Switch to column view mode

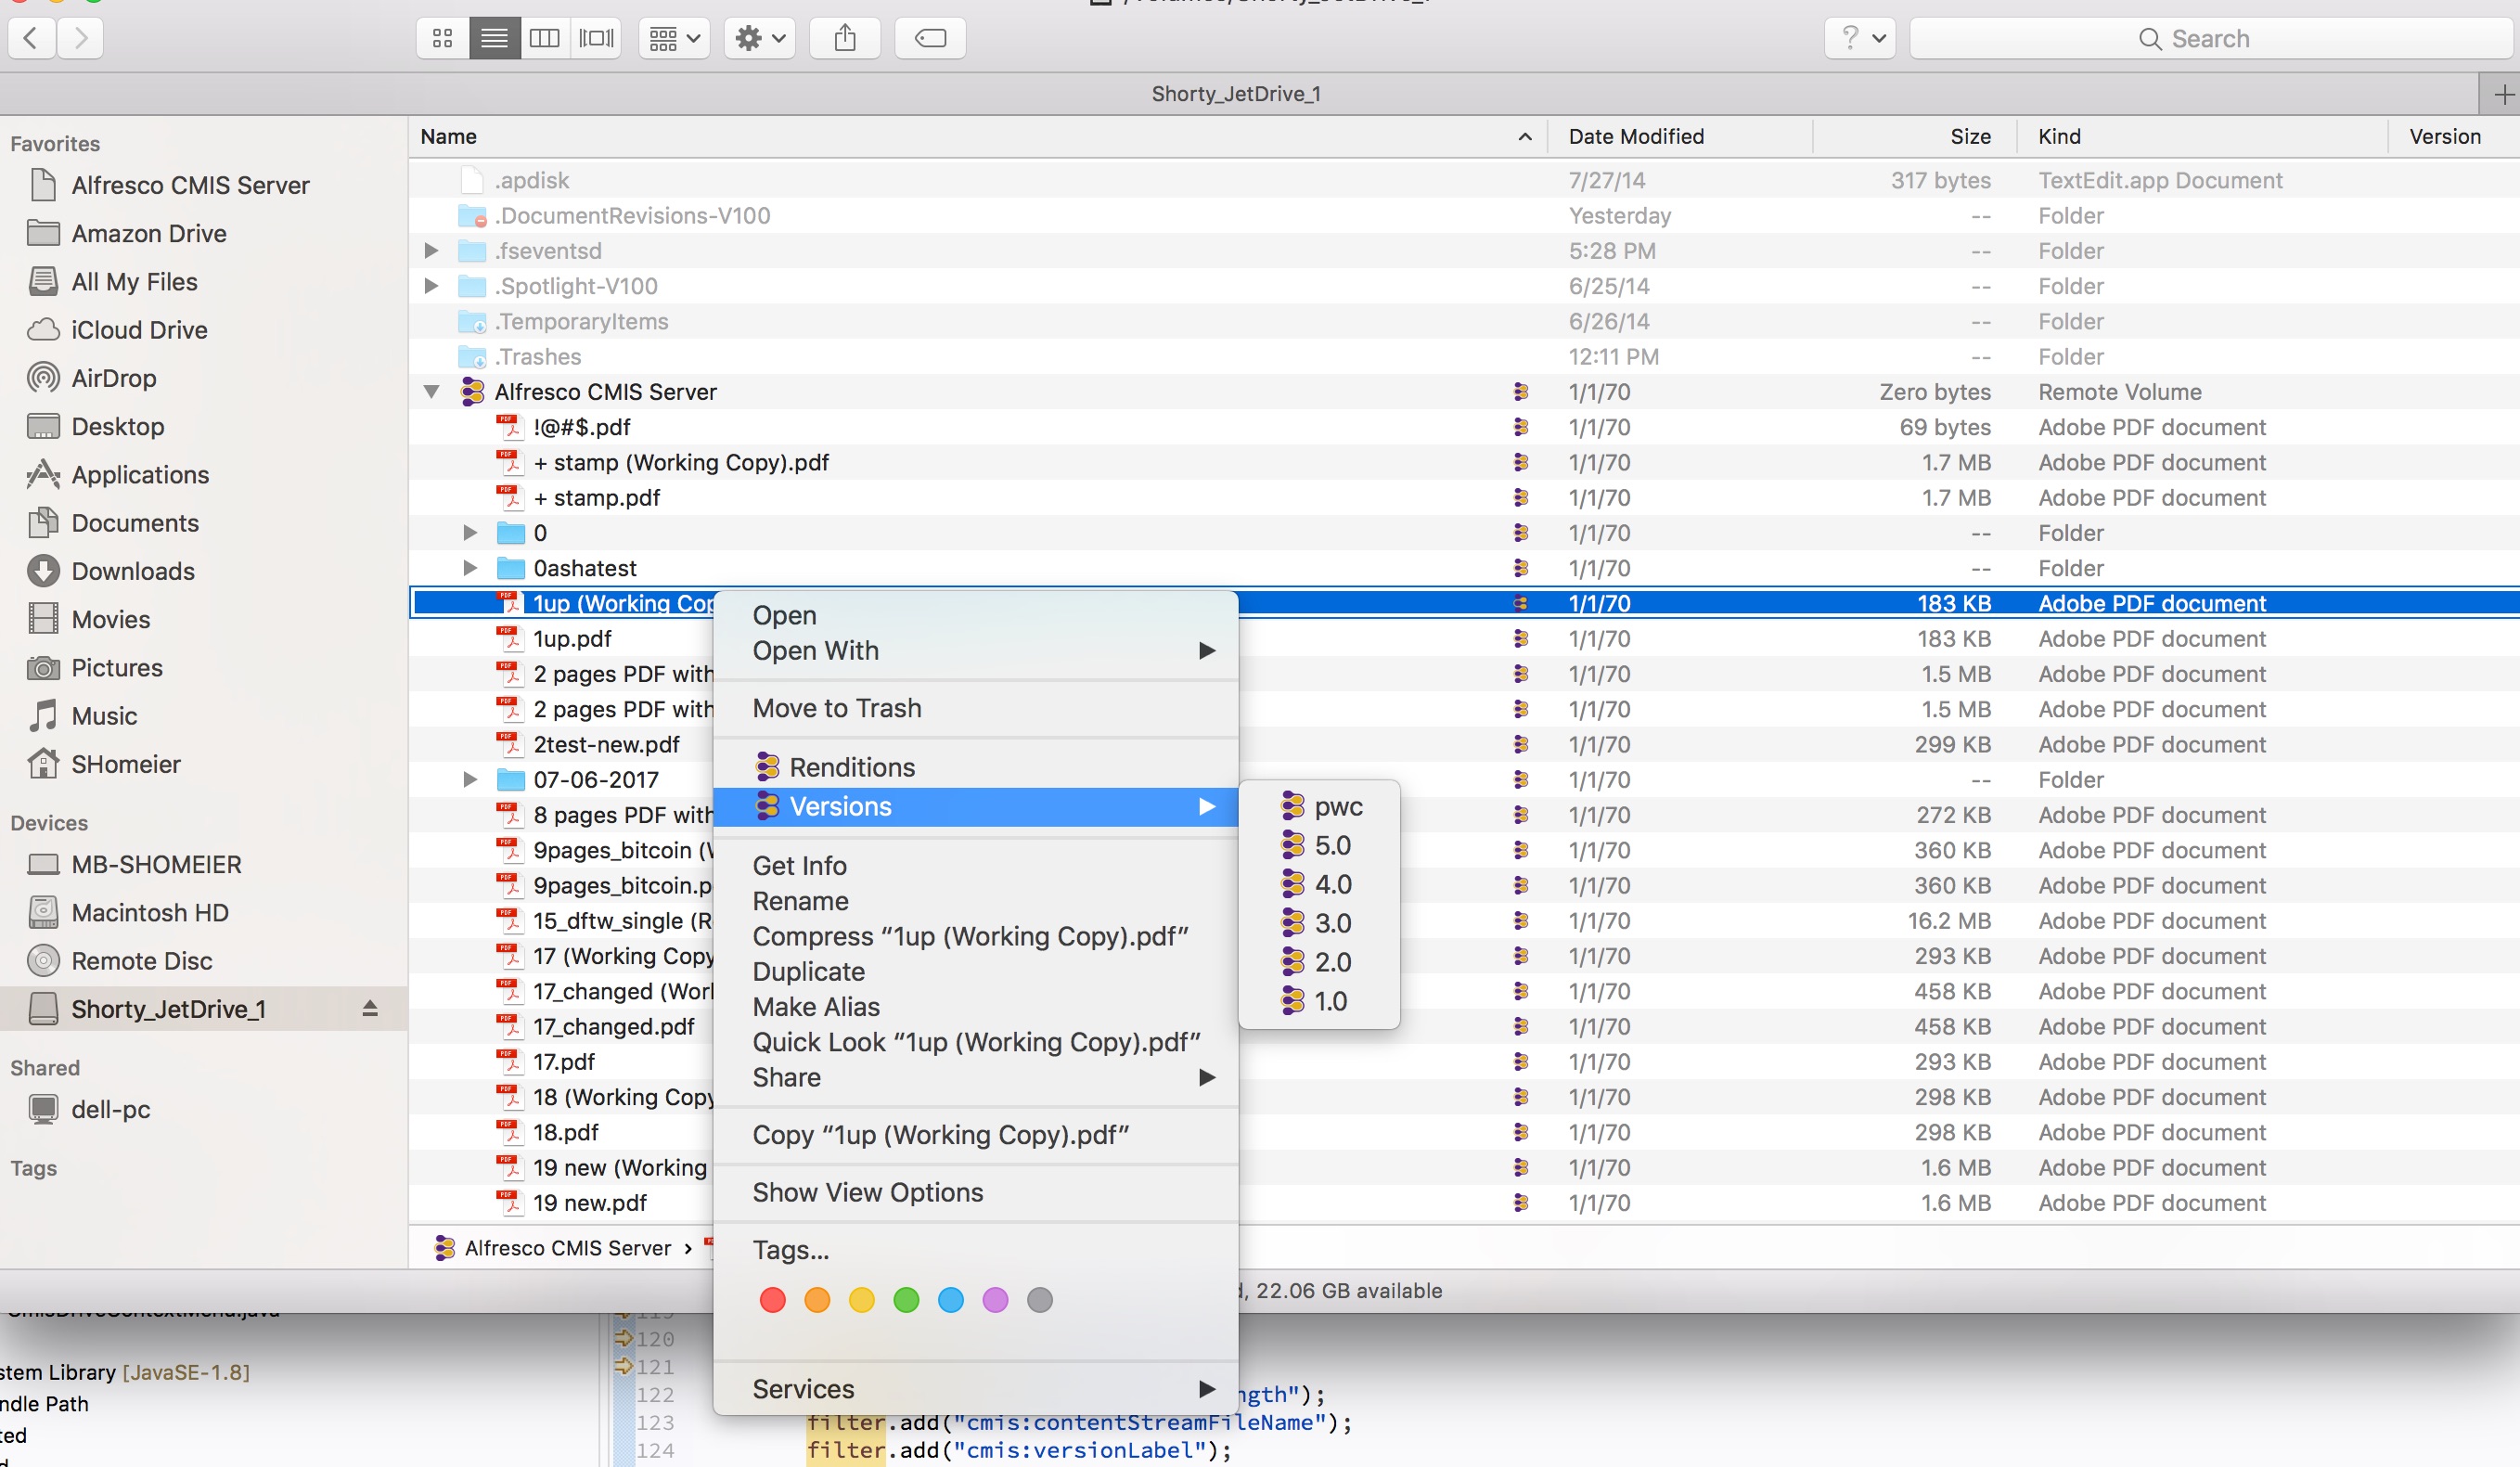(x=545, y=38)
